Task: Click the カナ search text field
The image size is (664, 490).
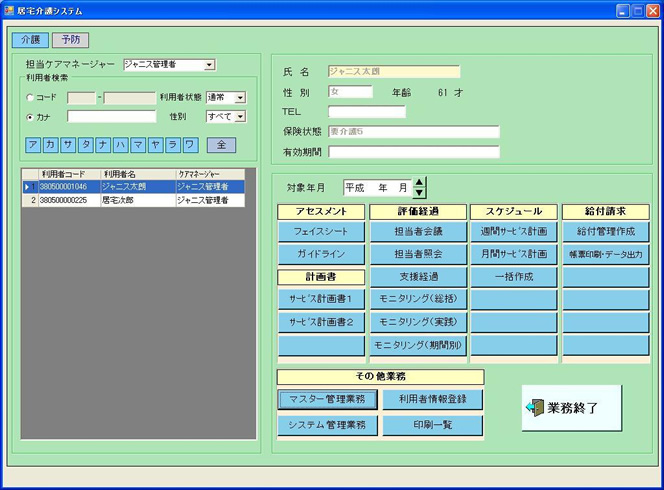Action: (111, 117)
